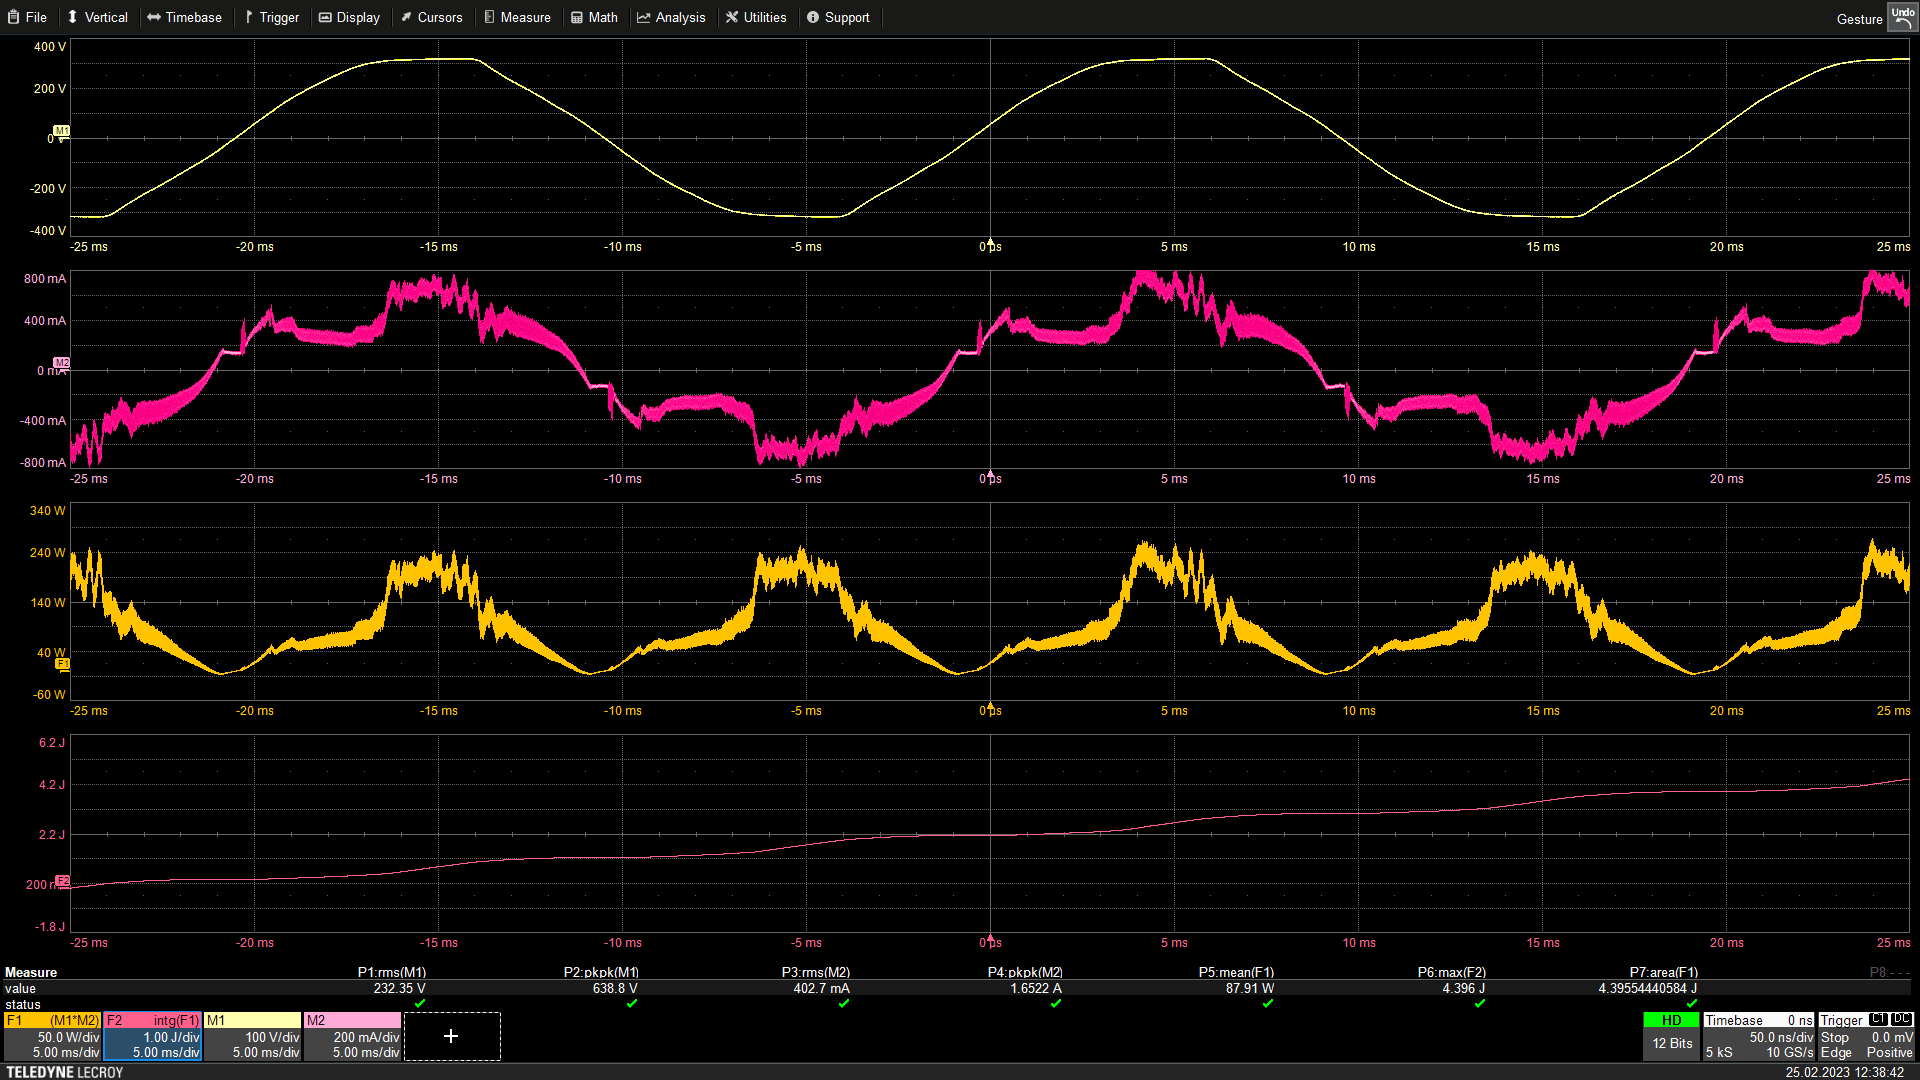Viewport: 1920px width, 1080px height.
Task: Click the empty P8 measurement slot
Action: tap(1889, 973)
